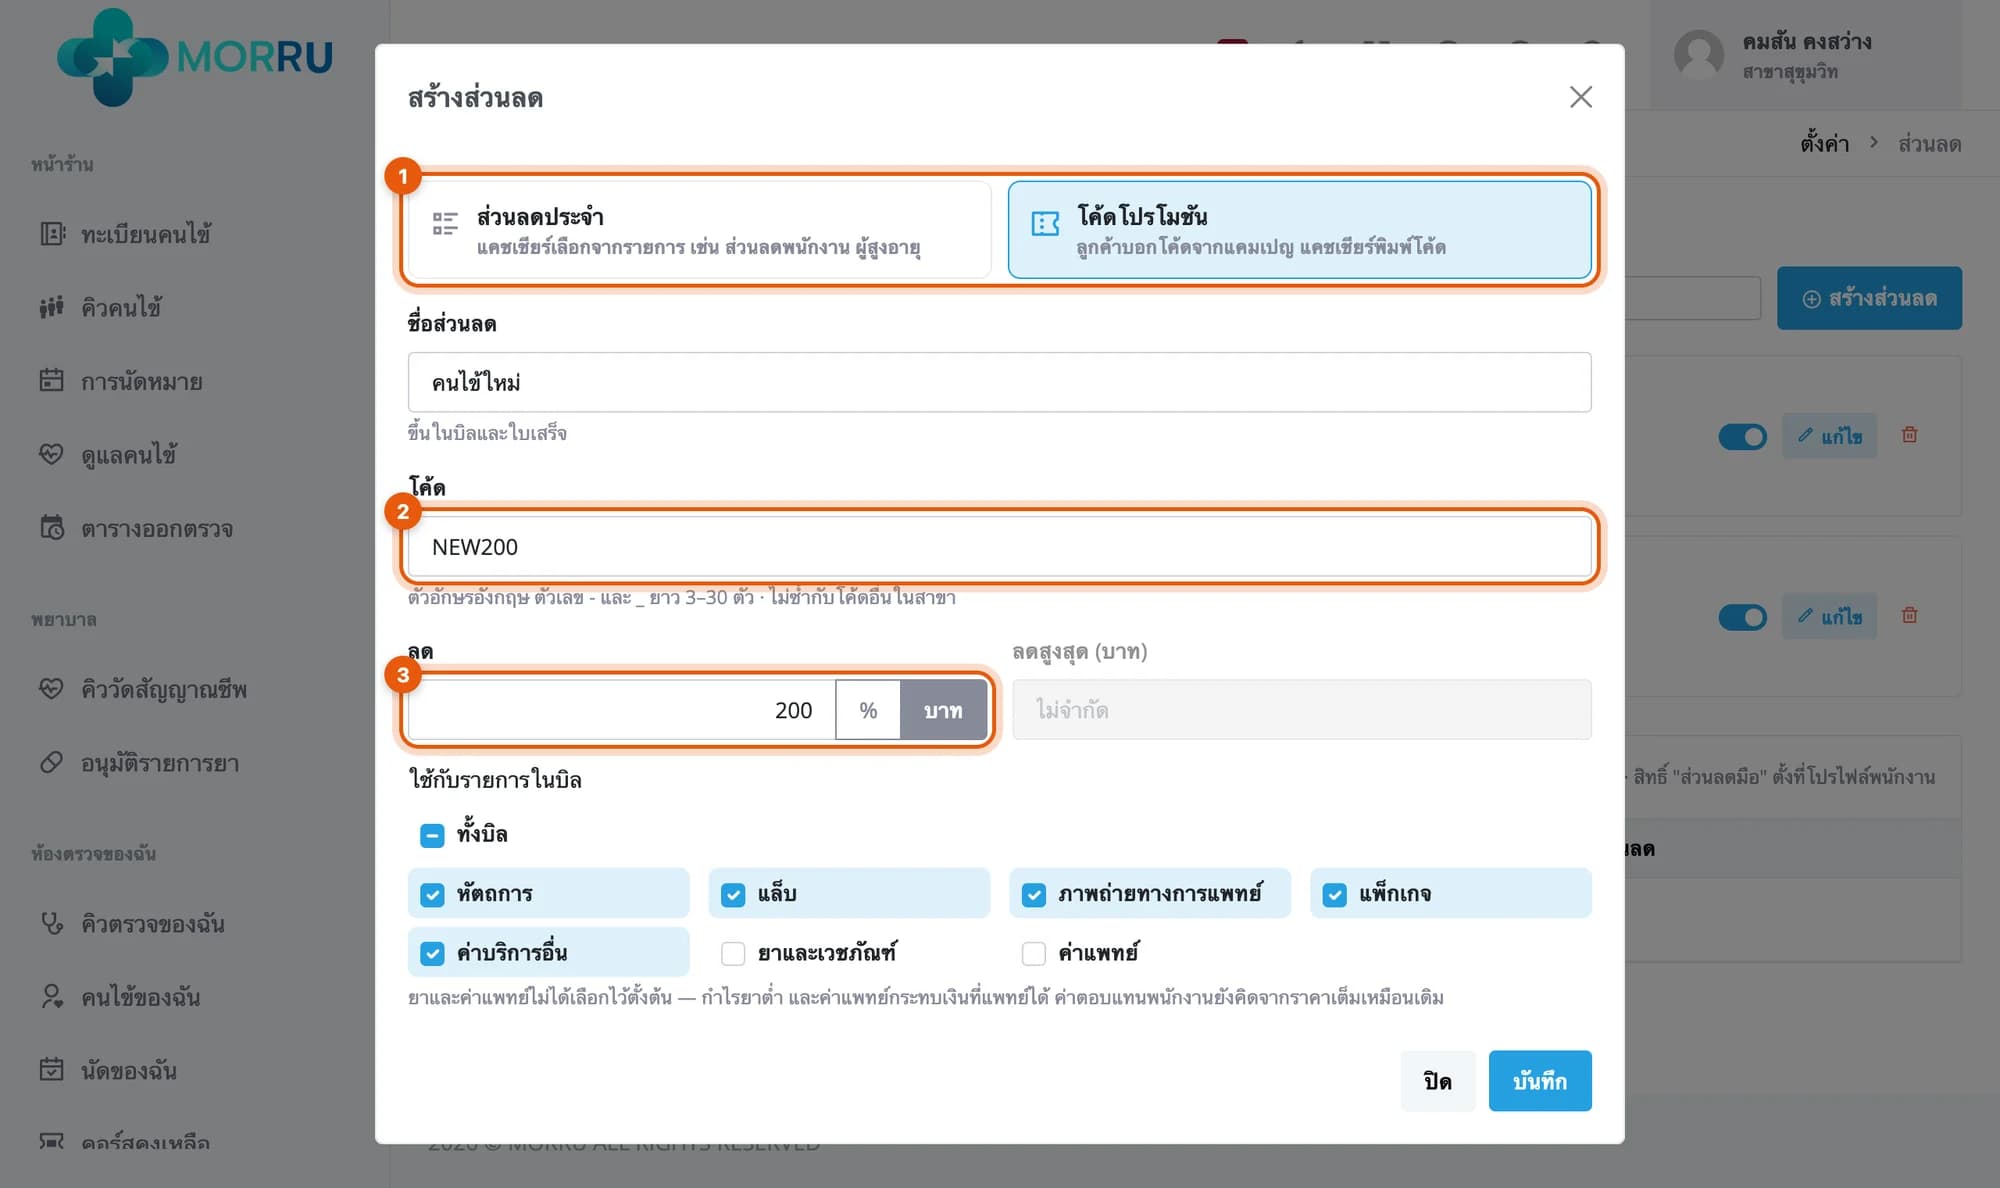Click the ชื่อส่วนลด name input field

point(999,382)
